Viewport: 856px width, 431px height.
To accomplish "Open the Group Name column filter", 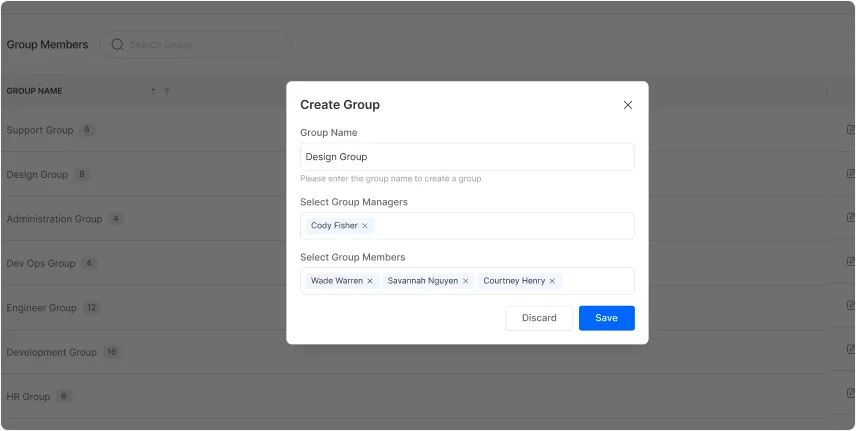I will point(167,91).
